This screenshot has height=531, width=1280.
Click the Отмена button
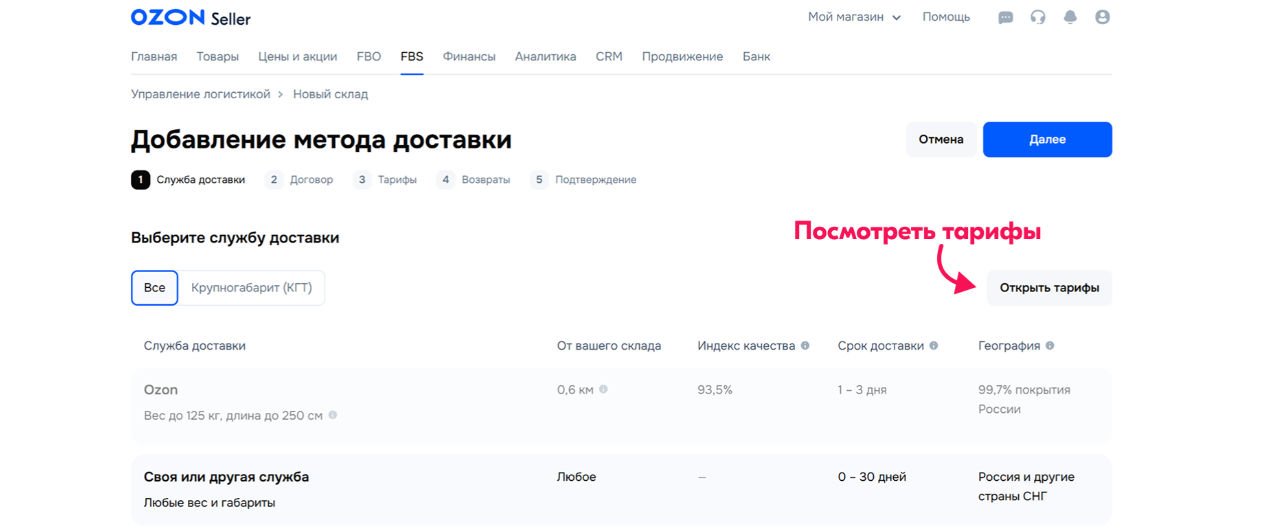click(941, 140)
